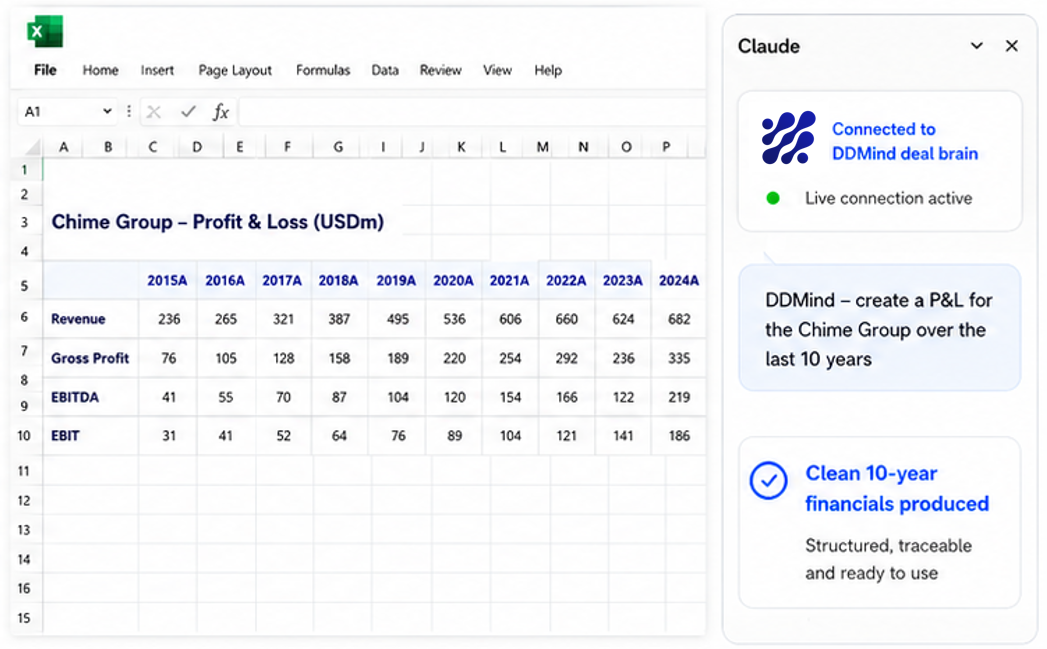Click inside the formula bar input field
The width and height of the screenshot is (1047, 649).
point(471,112)
